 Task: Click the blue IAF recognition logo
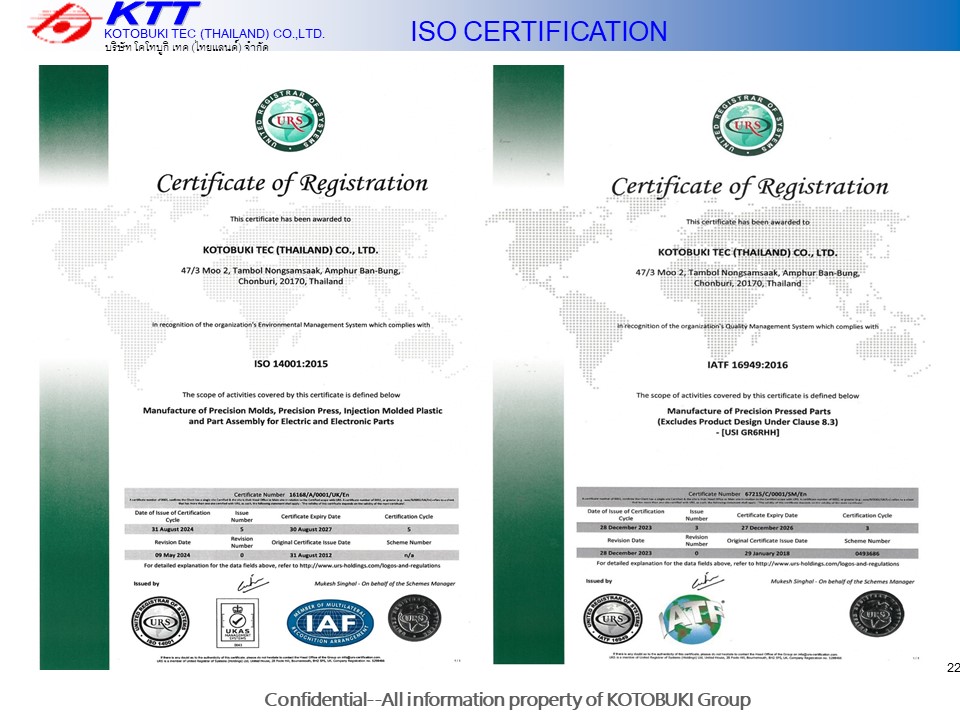pyautogui.click(x=330, y=623)
